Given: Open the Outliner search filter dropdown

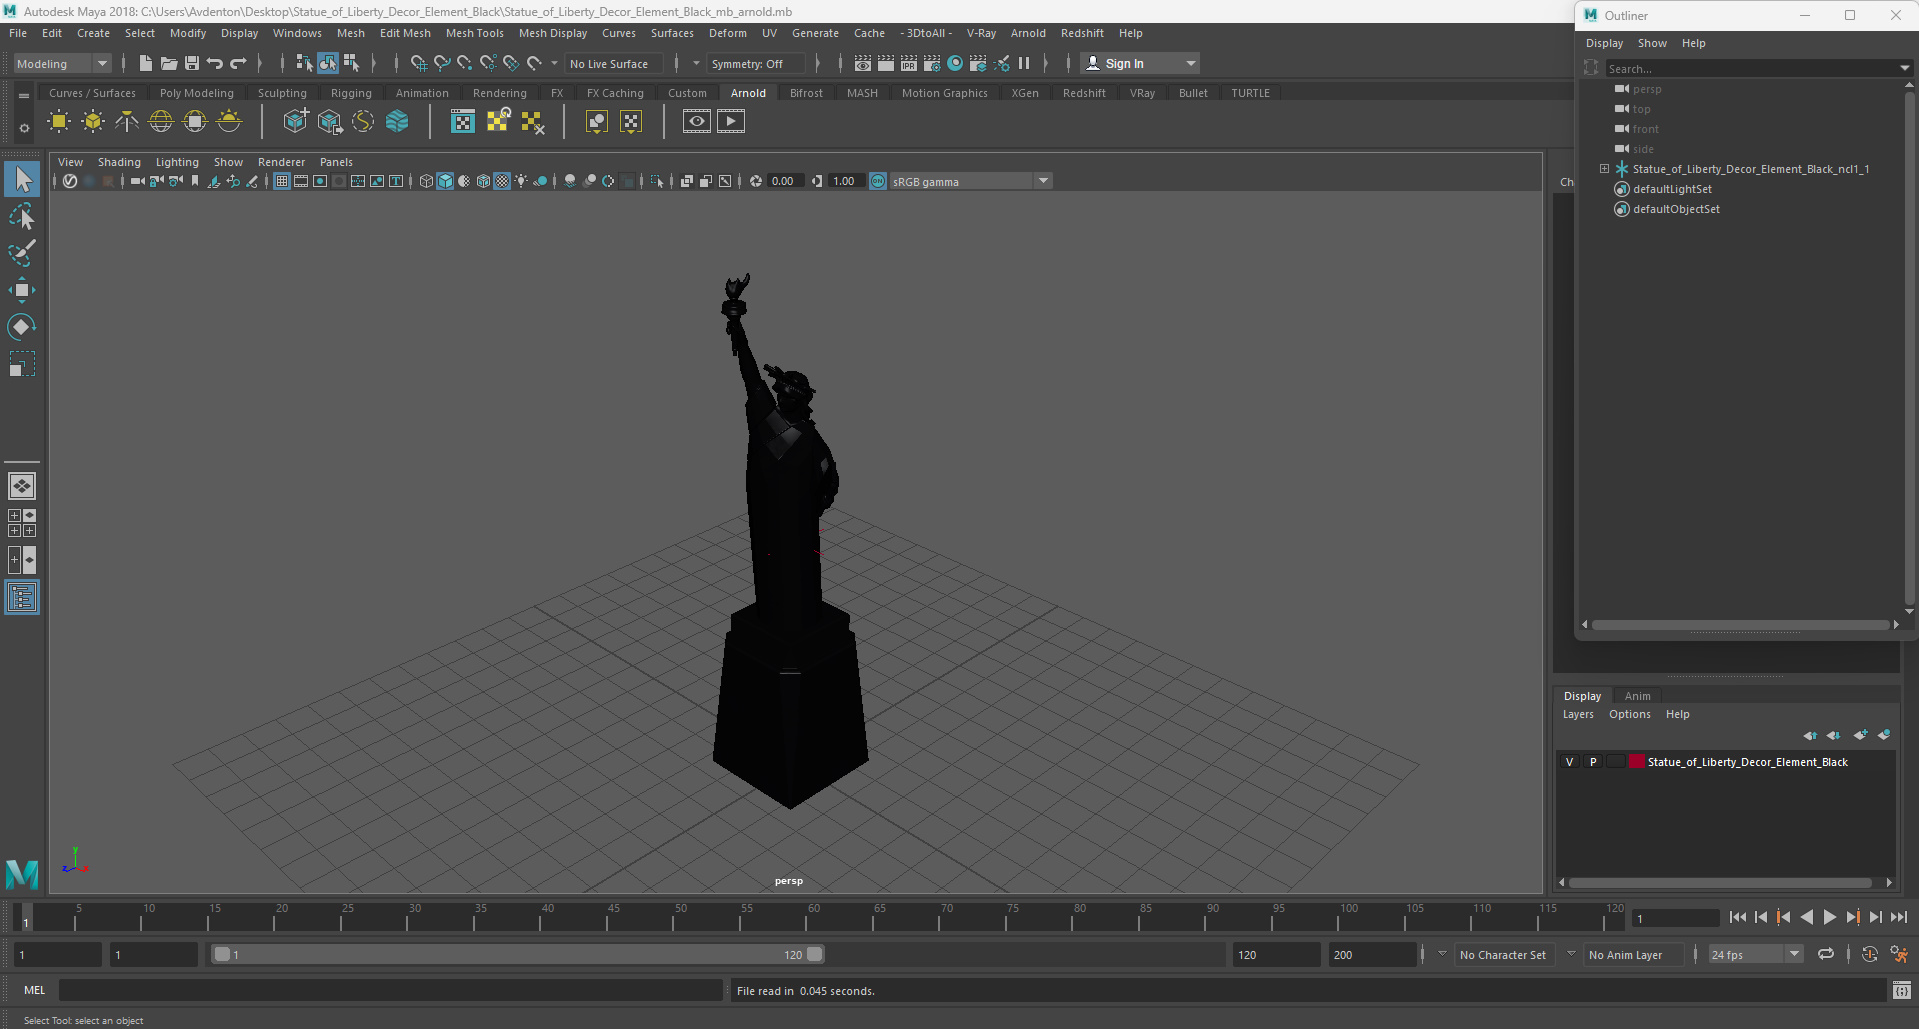Looking at the screenshot, I should click(1904, 69).
